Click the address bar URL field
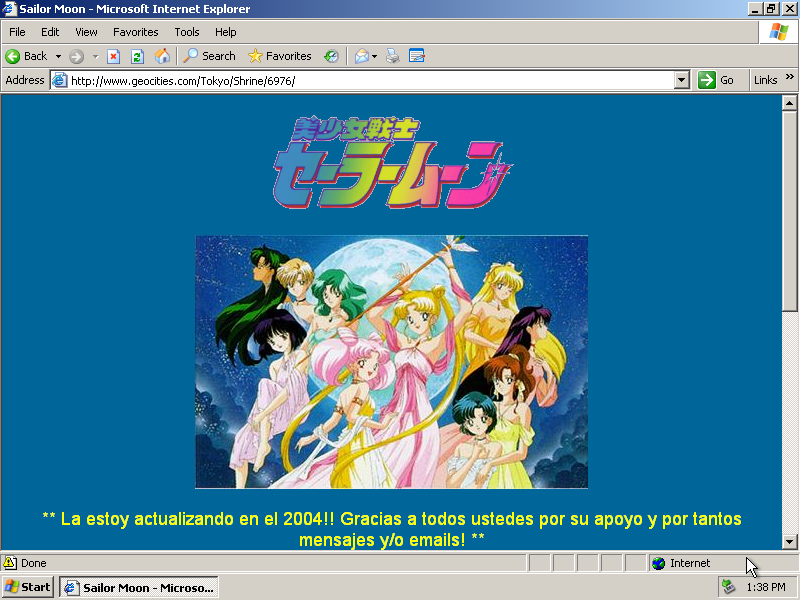Image resolution: width=800 pixels, height=600 pixels. coord(371,81)
